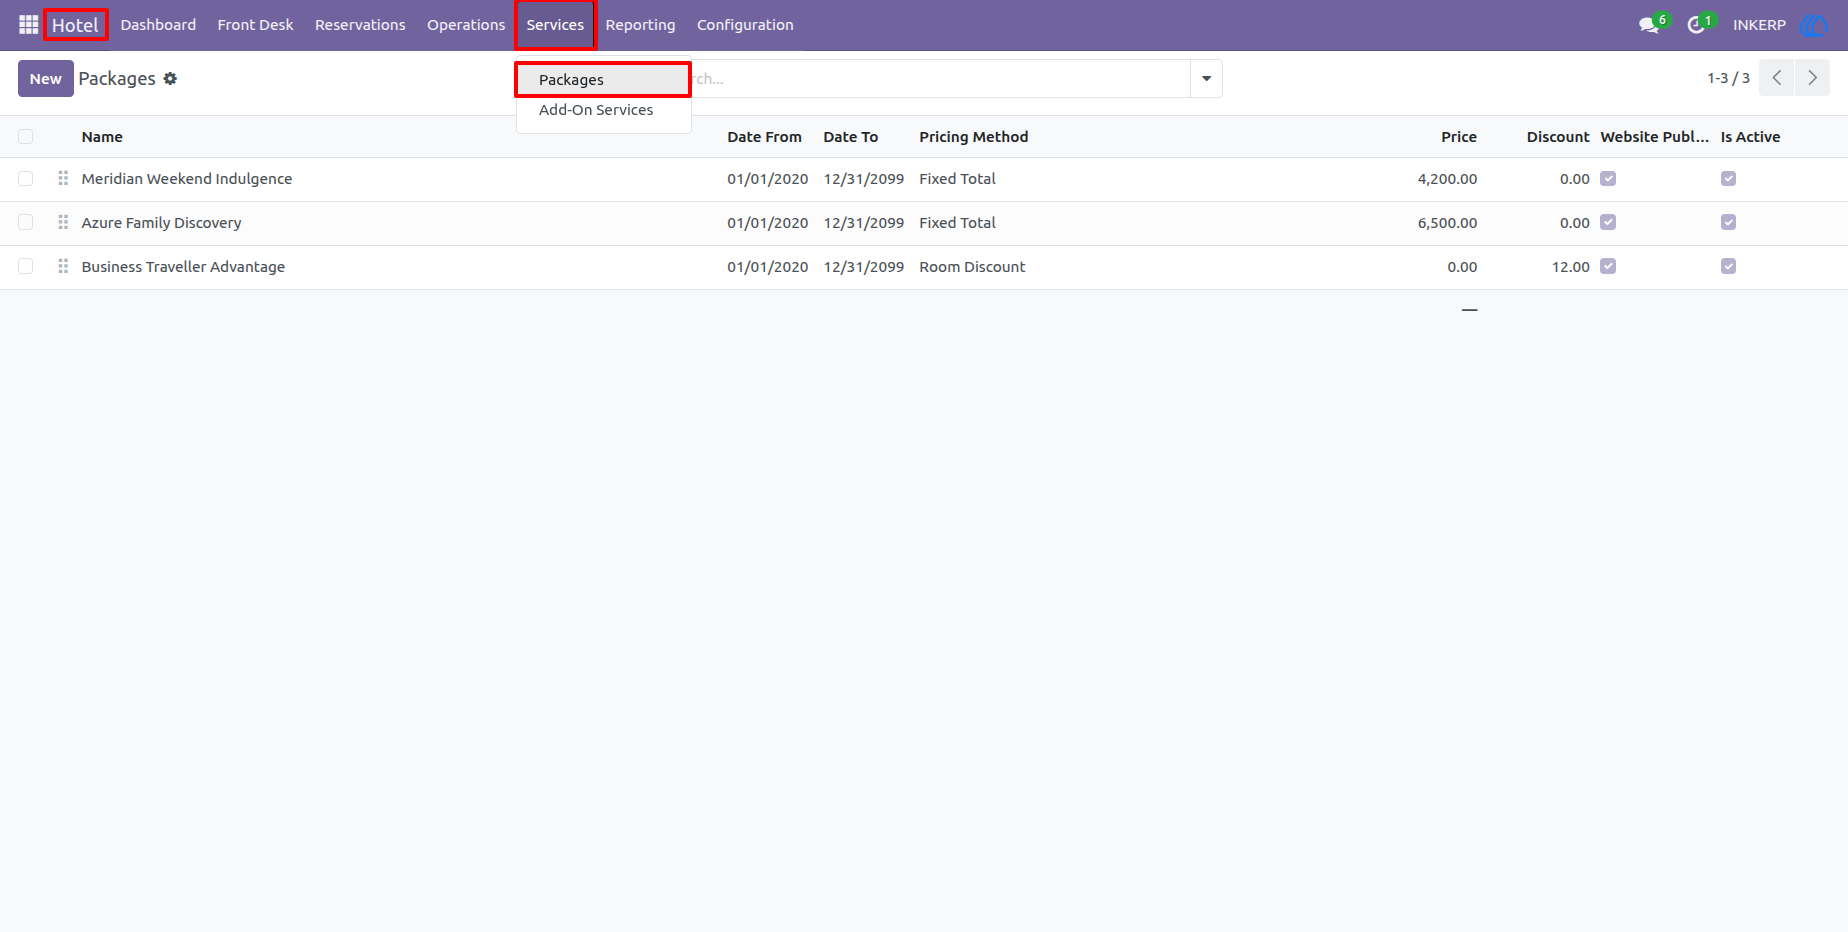Toggle Website Published for Meridian Weekend Indulgence
The image size is (1848, 932).
[x=1608, y=179]
